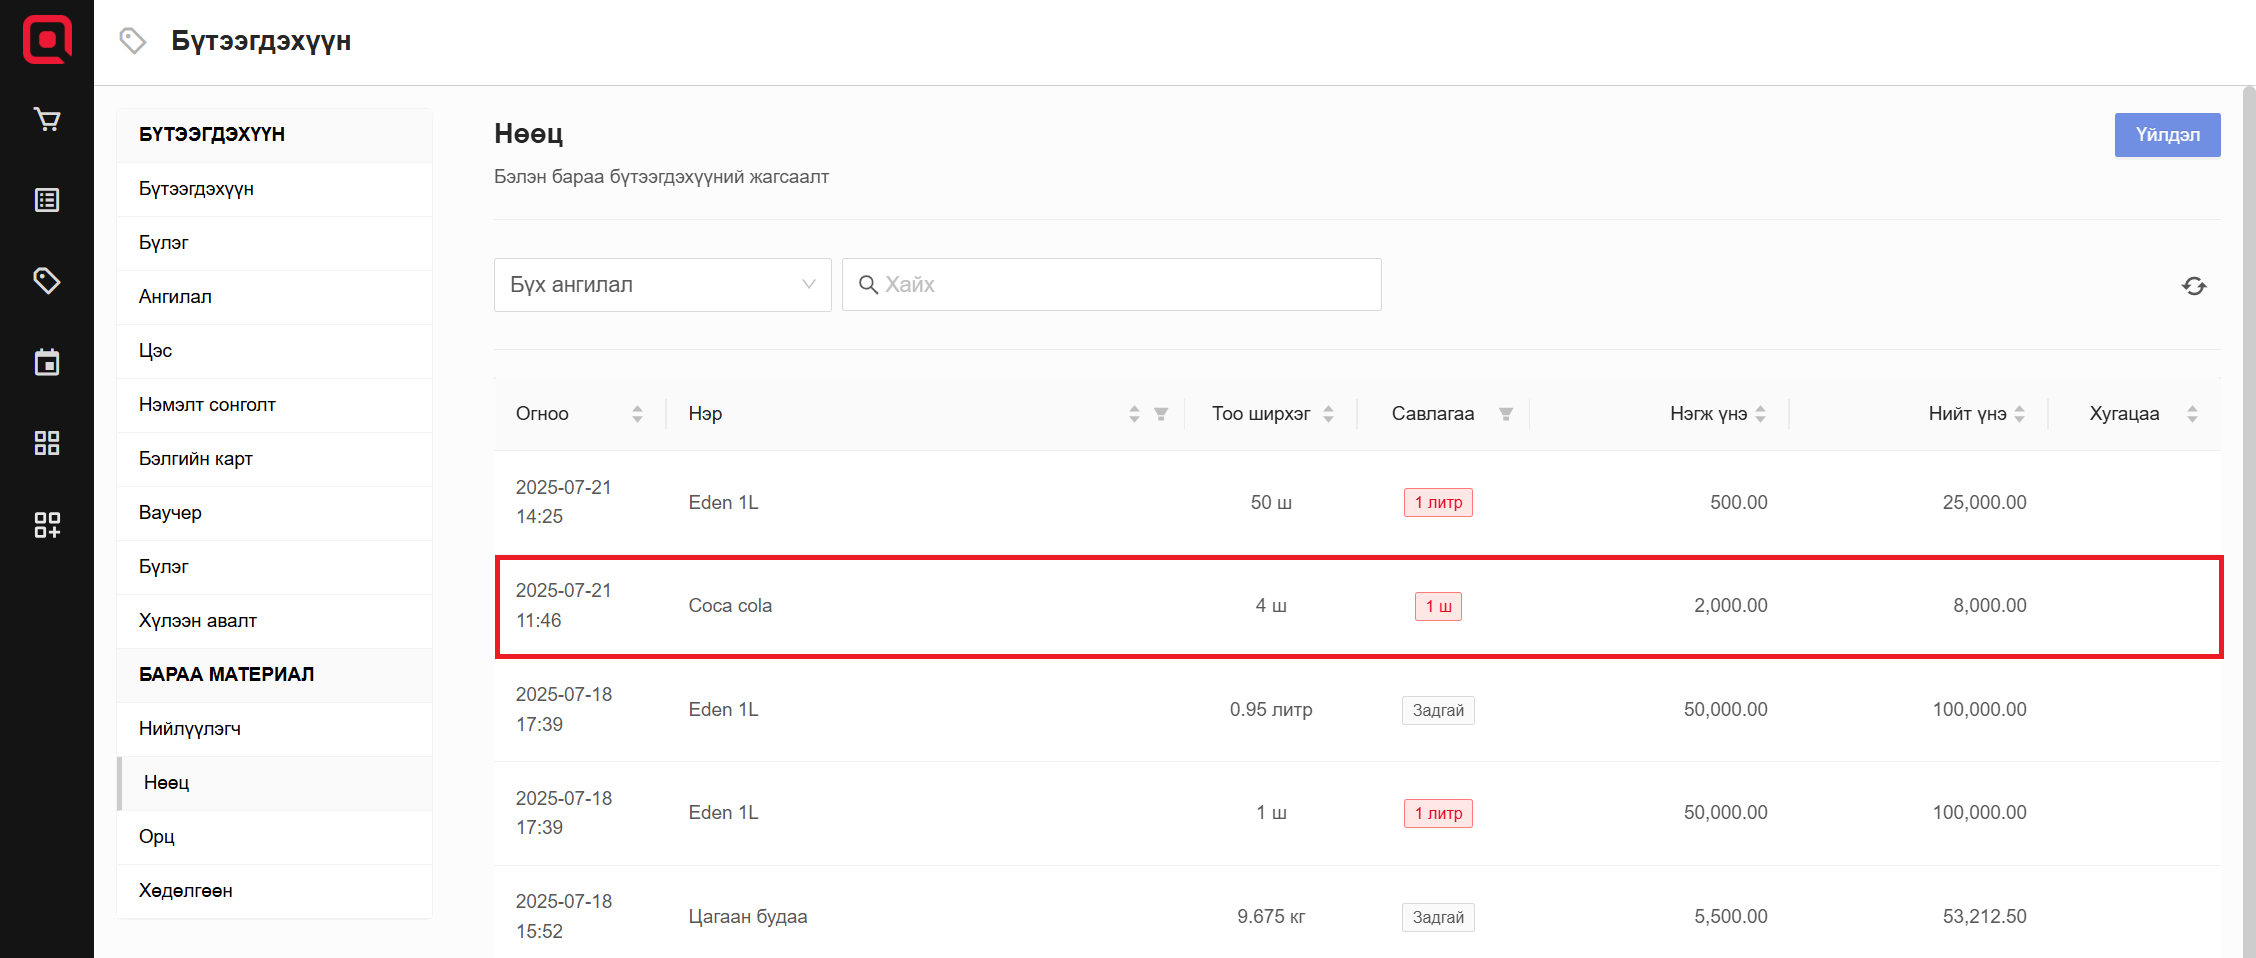Screen dimensions: 2256x958
Task: Select the Coca cola table row
Action: point(1357,606)
